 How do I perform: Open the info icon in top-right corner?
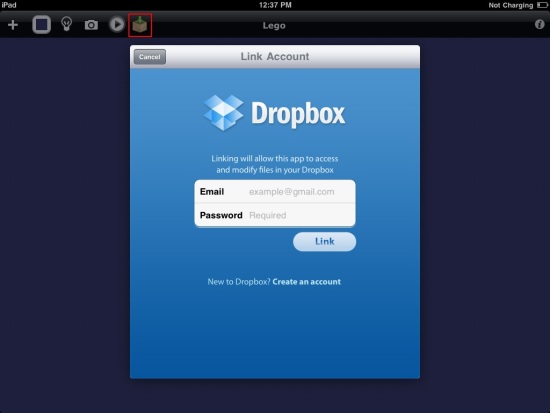click(x=539, y=24)
